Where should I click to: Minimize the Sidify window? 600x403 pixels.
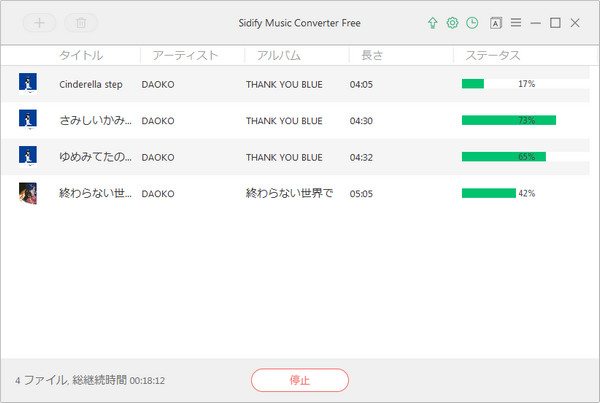click(x=536, y=23)
